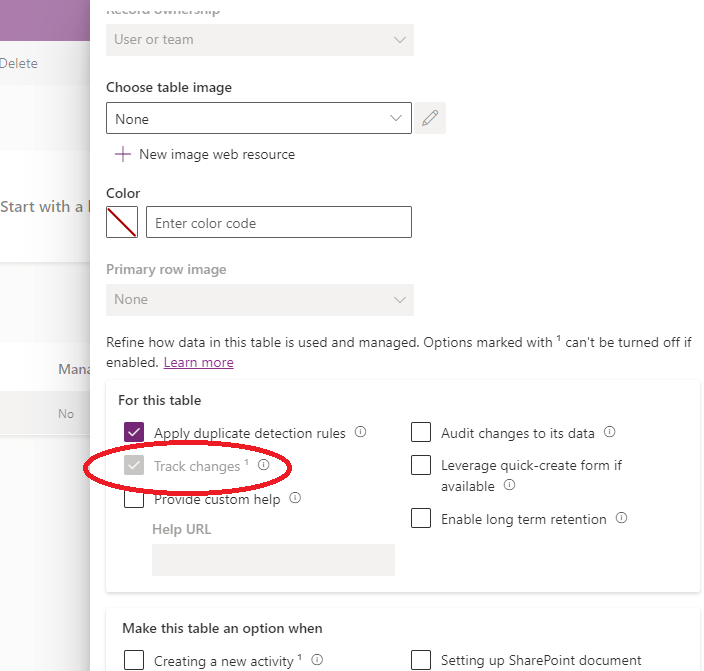Click the pencil edit icon beside table image
Screen dimensions: 704x671
(x=430, y=119)
